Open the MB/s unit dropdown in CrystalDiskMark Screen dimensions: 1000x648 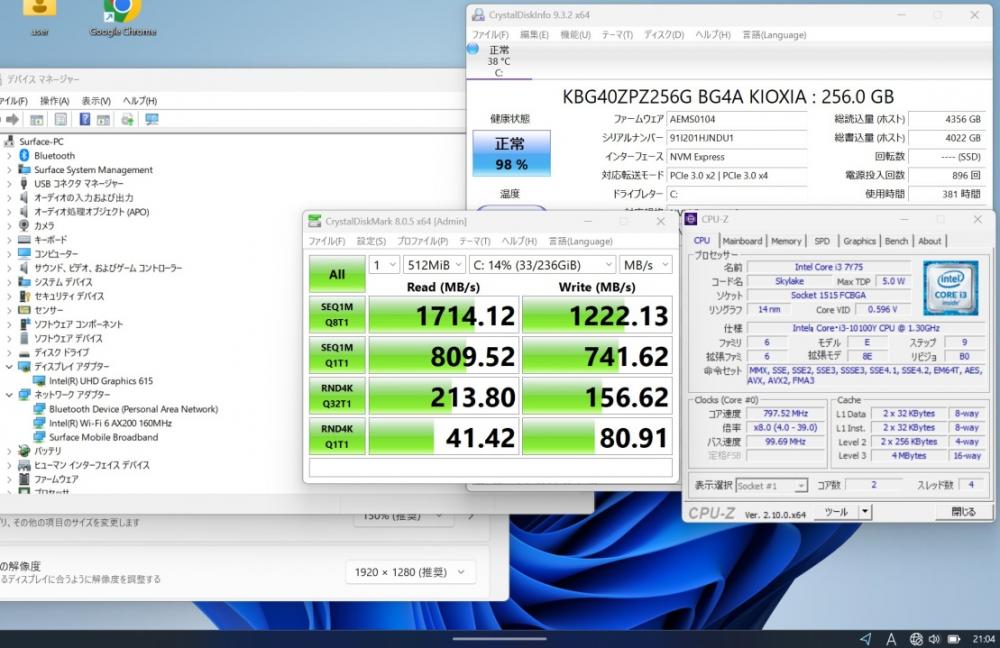[x=645, y=265]
